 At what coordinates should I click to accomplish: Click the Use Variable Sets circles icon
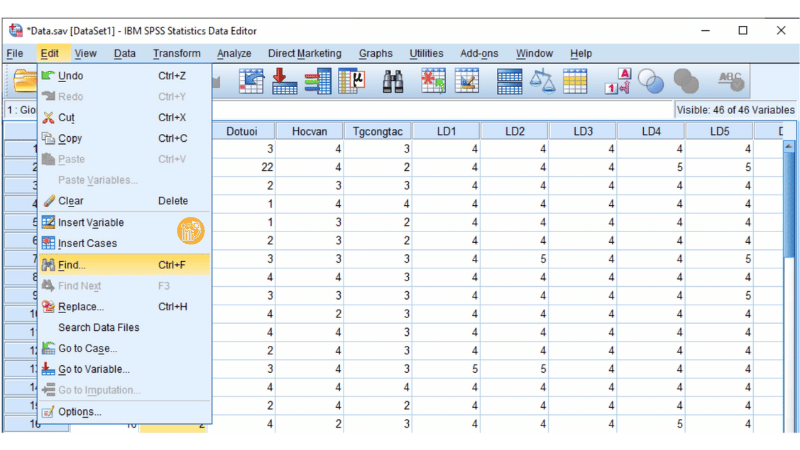click(651, 81)
